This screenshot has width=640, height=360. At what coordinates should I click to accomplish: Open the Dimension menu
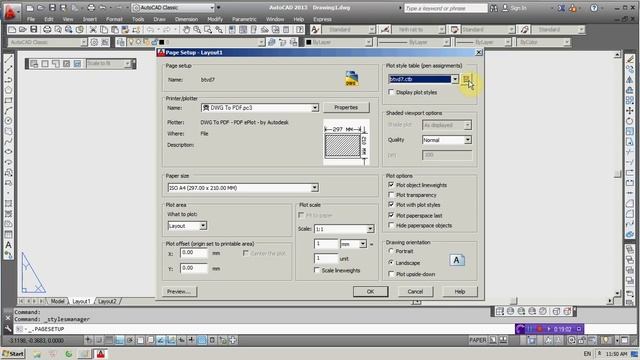(186, 19)
